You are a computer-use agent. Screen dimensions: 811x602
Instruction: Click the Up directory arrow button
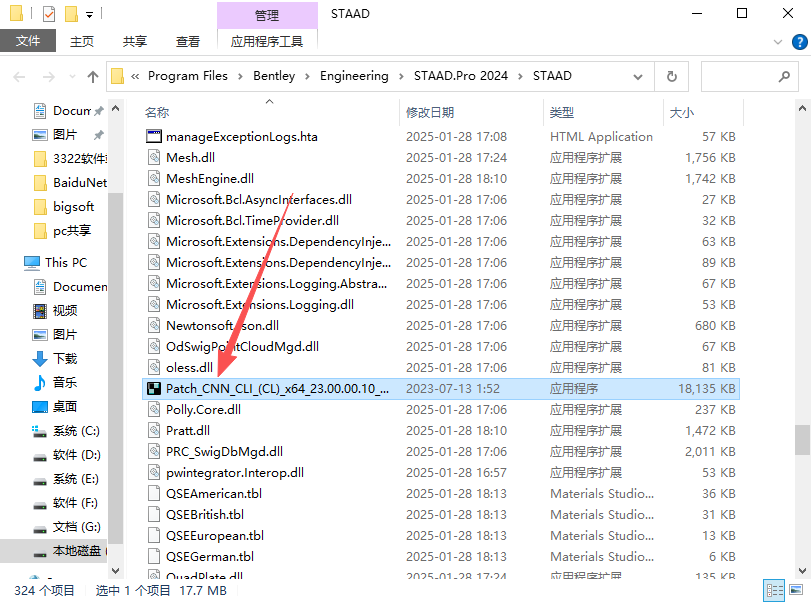[x=93, y=76]
